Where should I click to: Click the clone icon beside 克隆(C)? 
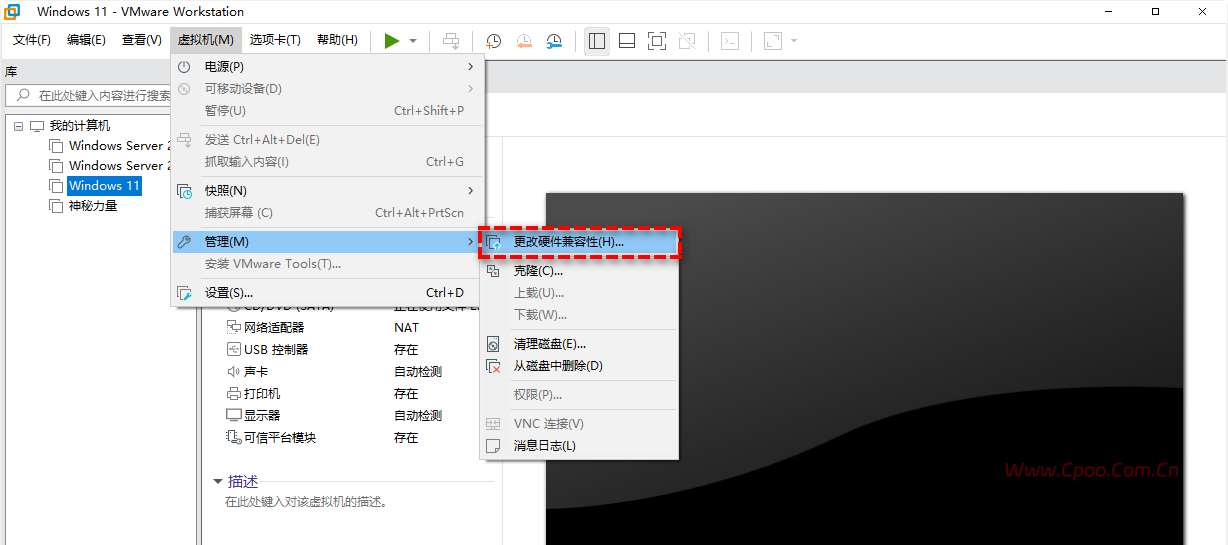pos(493,271)
